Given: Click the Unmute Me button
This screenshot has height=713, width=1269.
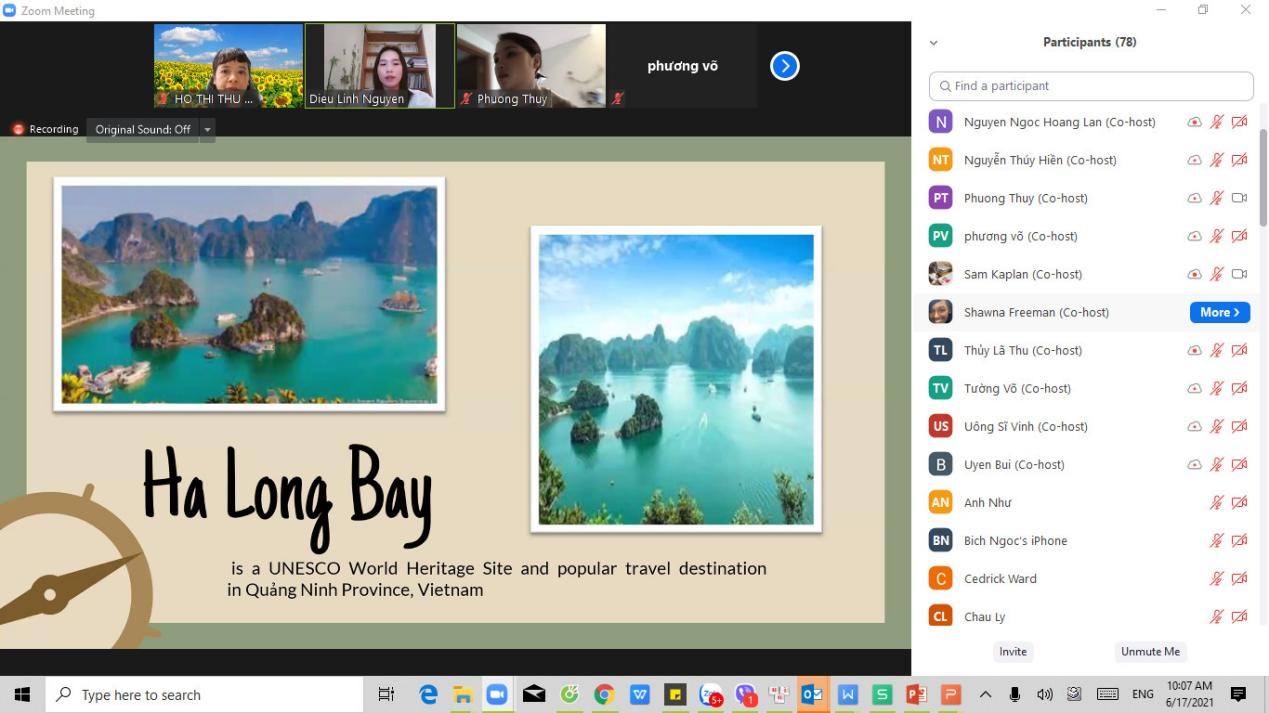Looking at the screenshot, I should [1150, 652].
